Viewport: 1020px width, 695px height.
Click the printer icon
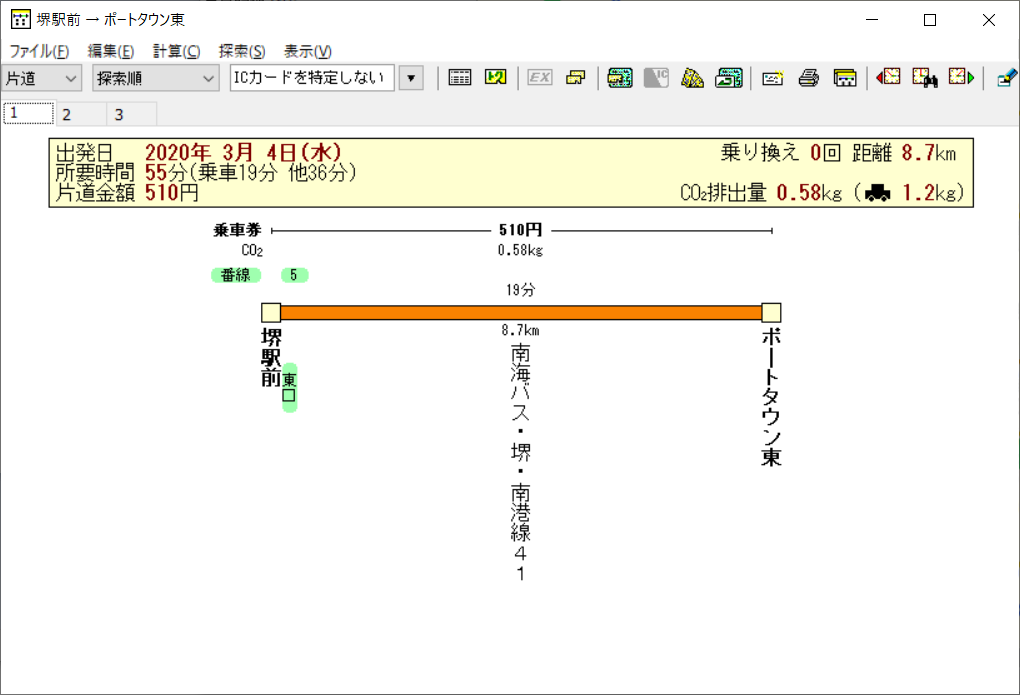pos(809,78)
